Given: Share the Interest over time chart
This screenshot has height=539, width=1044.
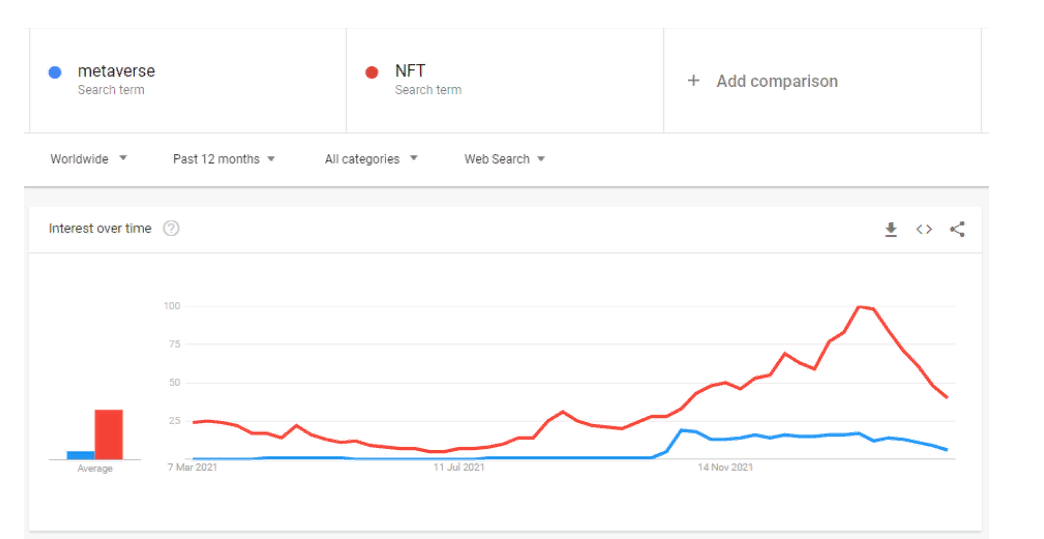Looking at the screenshot, I should [957, 229].
